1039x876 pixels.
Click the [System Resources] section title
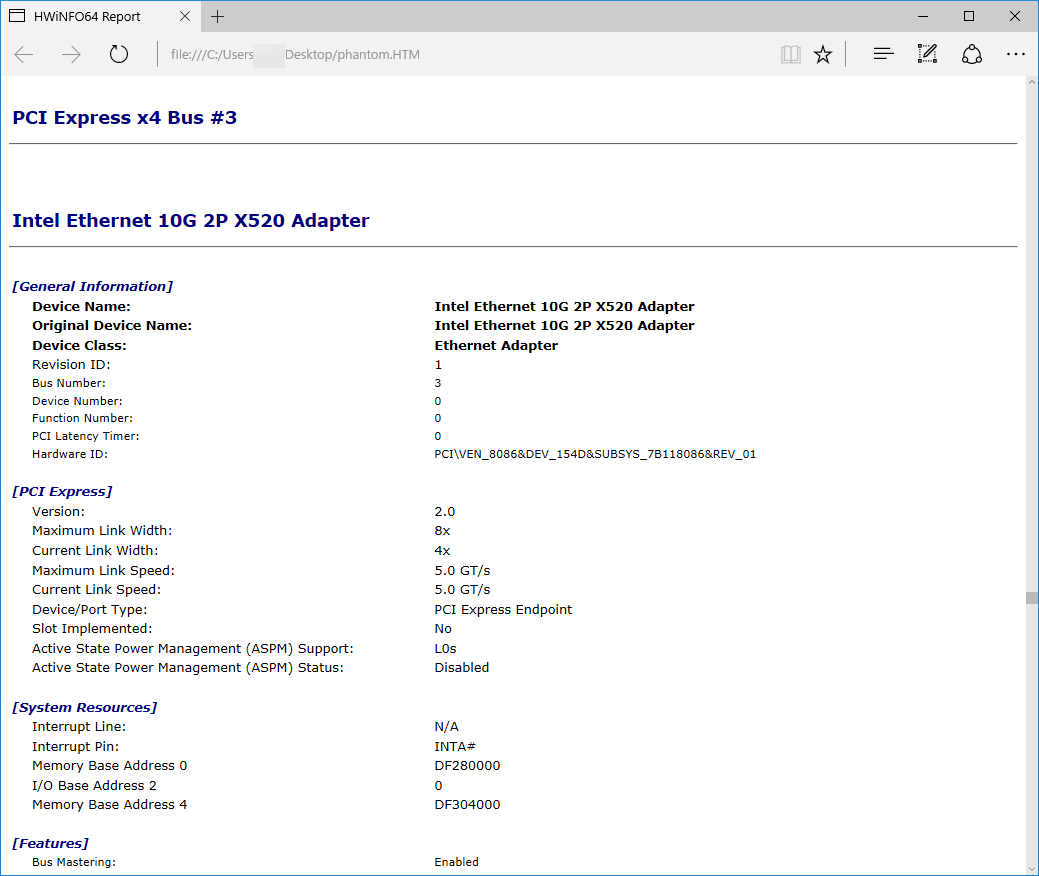[85, 708]
